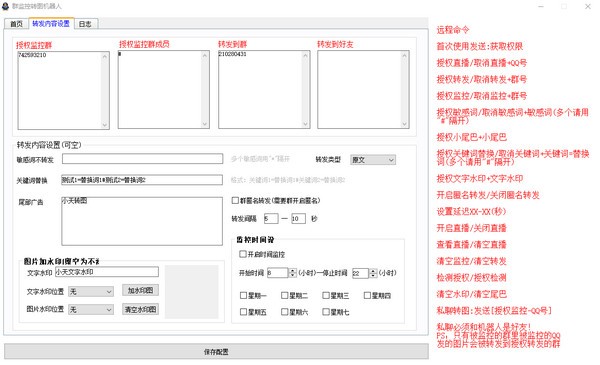Focus the 敏感词不转发 input field
The height and width of the screenshot is (365, 600).
coord(142,159)
